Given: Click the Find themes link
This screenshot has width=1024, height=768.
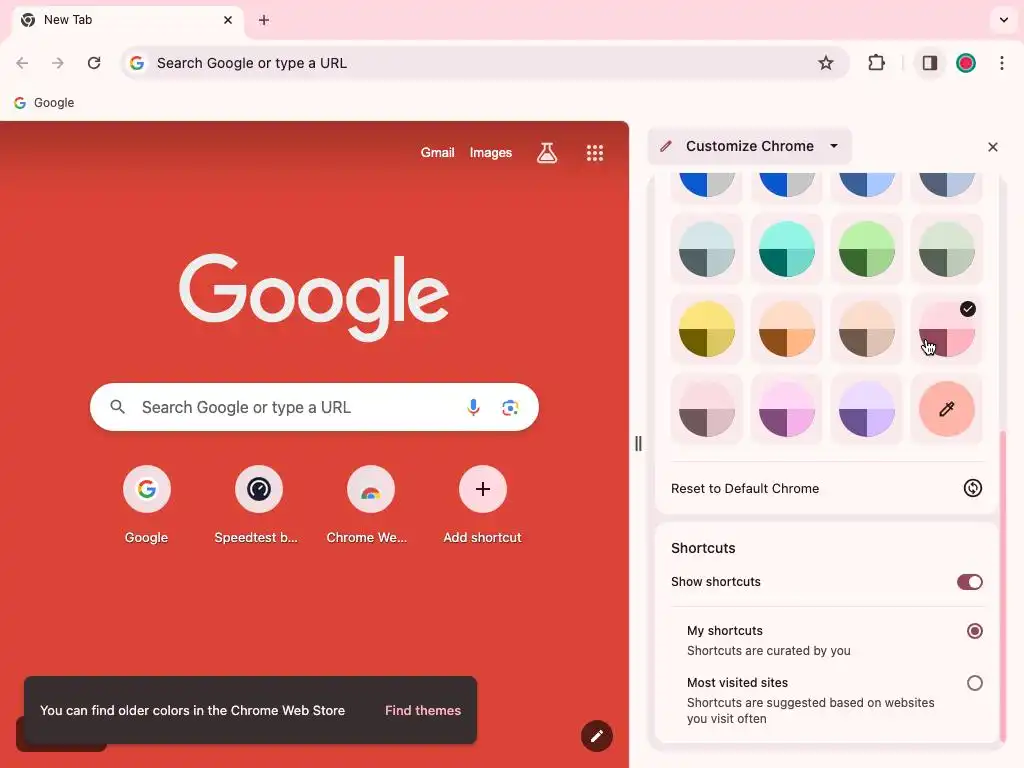Looking at the screenshot, I should (x=423, y=711).
